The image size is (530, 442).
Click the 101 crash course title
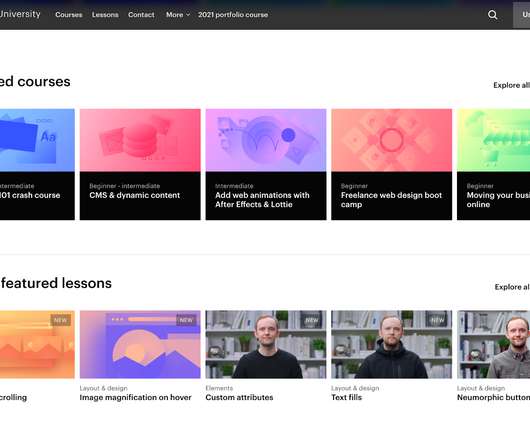coord(30,195)
